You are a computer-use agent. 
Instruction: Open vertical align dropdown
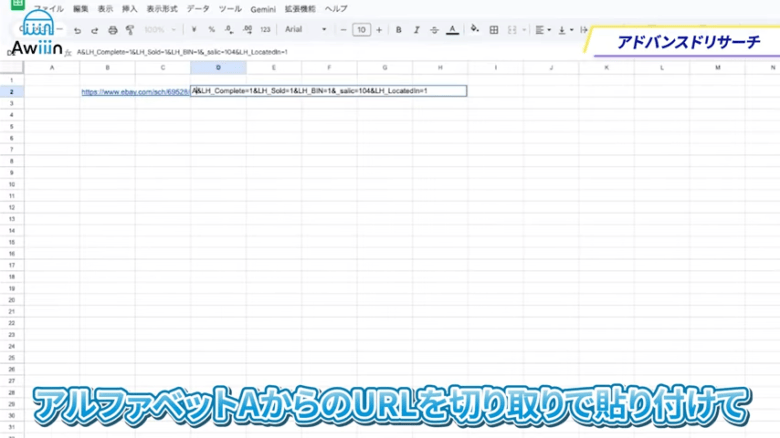pyautogui.click(x=565, y=30)
